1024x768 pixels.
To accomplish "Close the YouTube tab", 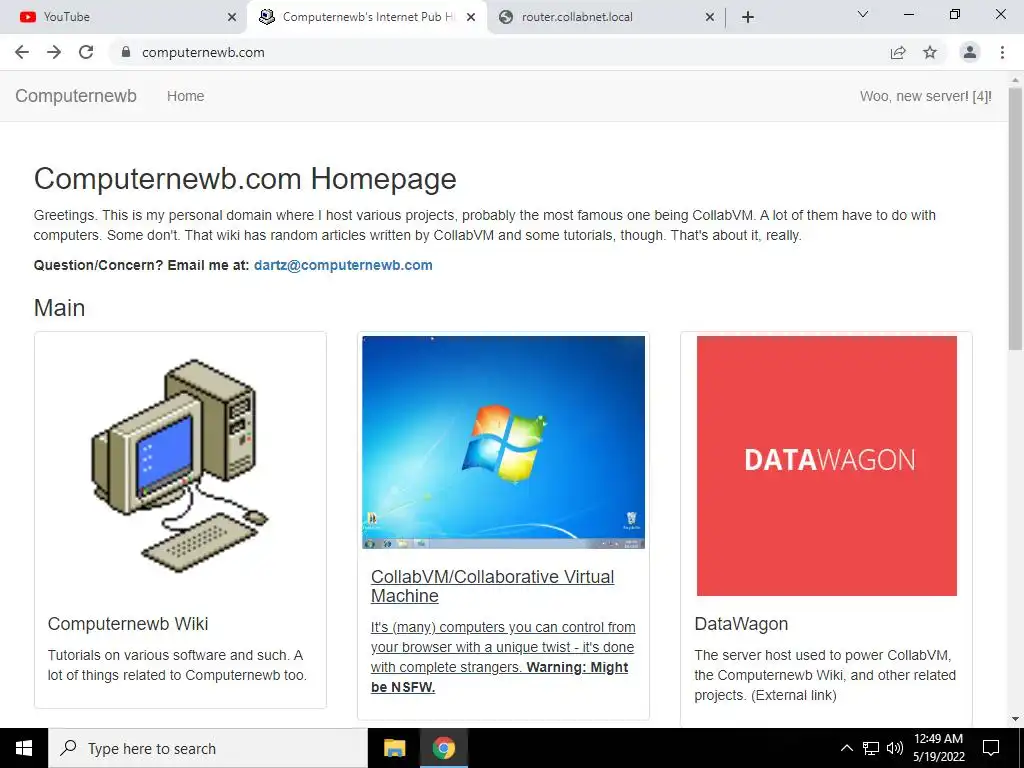I will click(232, 17).
